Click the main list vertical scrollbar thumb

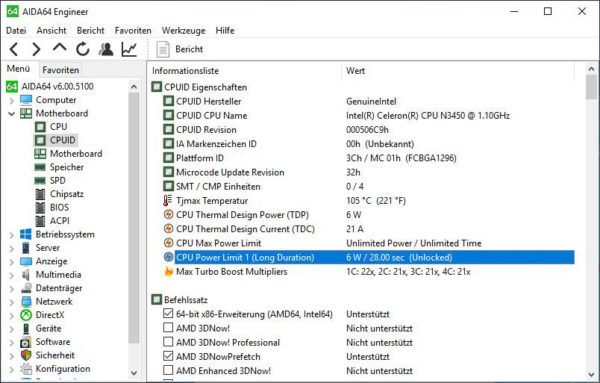[x=591, y=87]
